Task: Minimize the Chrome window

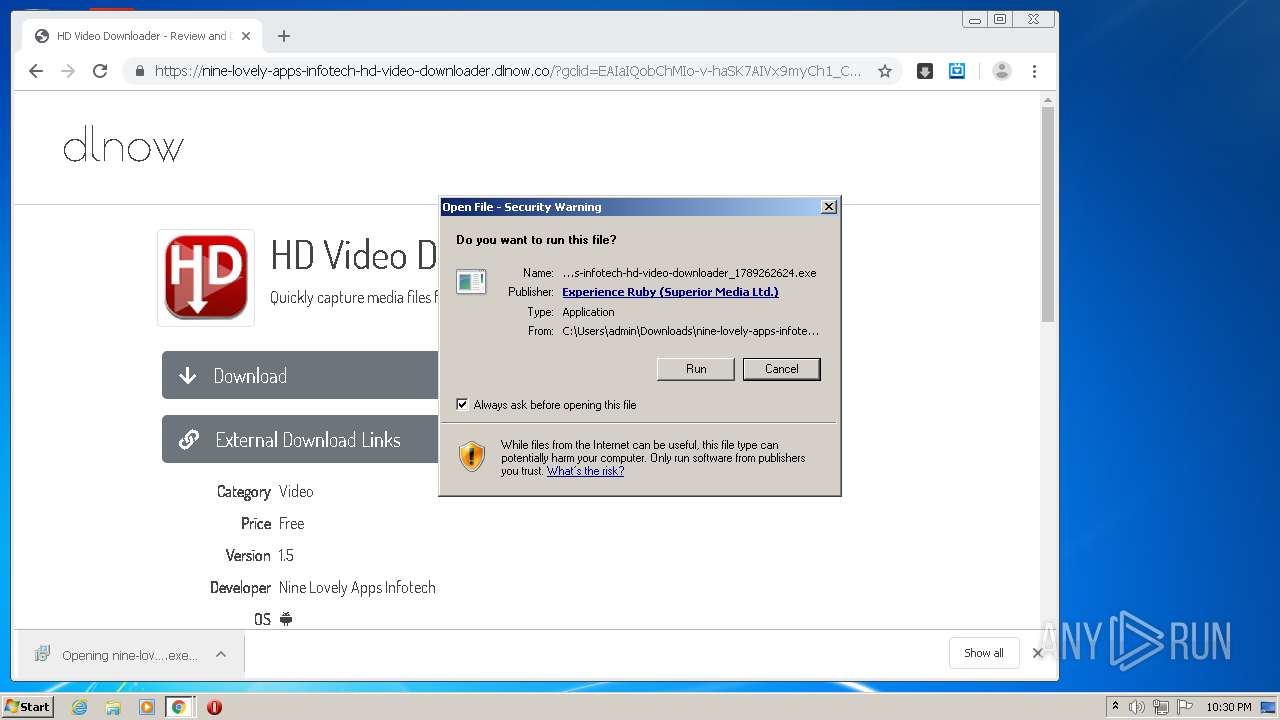Action: (975, 19)
